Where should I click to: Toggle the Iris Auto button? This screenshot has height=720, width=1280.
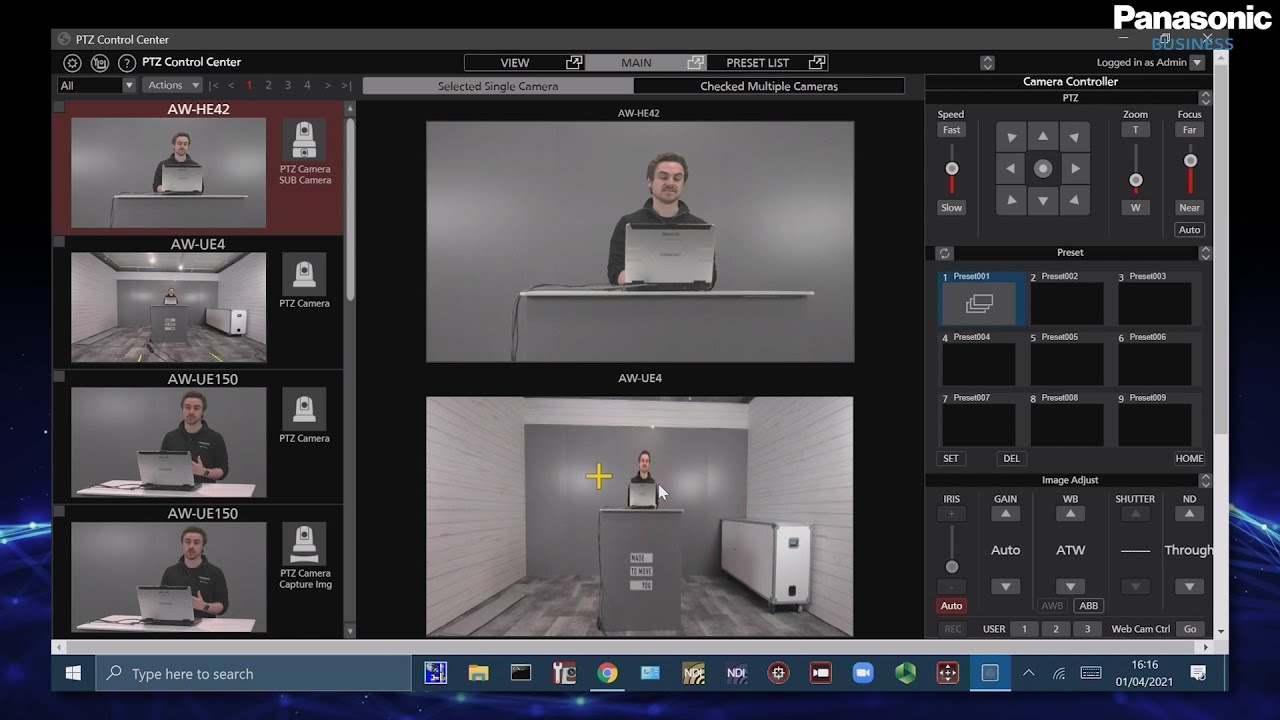(951, 606)
